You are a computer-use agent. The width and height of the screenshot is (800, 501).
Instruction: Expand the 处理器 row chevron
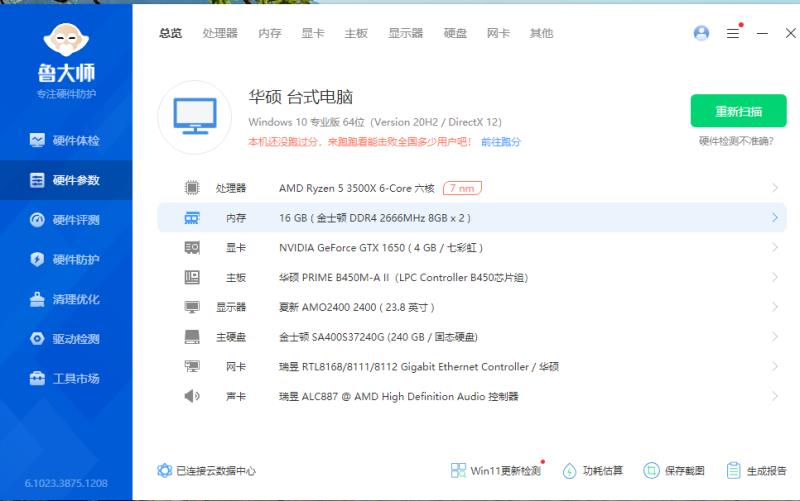[x=775, y=188]
